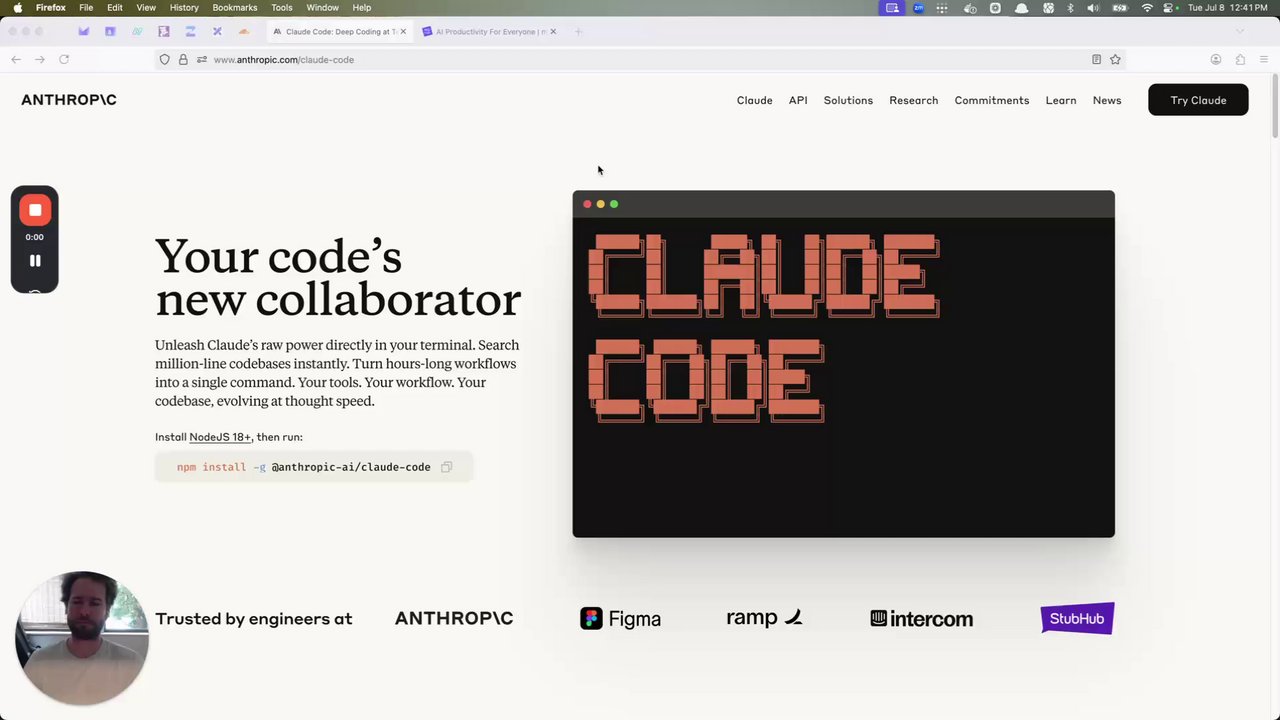Open the Zoom menu bar icon

coord(918,7)
